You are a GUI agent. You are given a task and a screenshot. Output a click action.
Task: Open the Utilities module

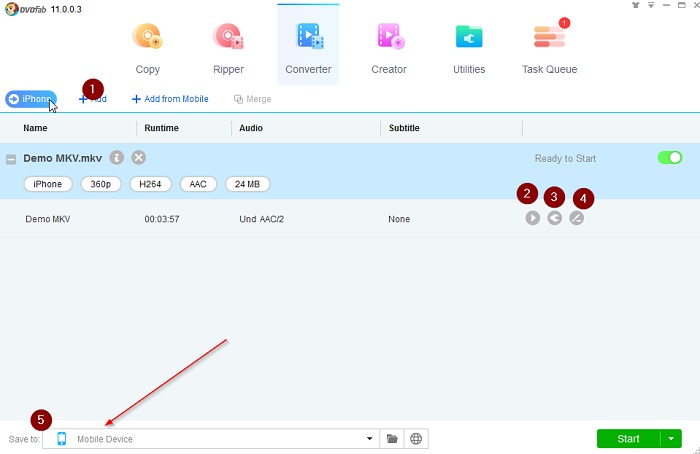[x=469, y=49]
